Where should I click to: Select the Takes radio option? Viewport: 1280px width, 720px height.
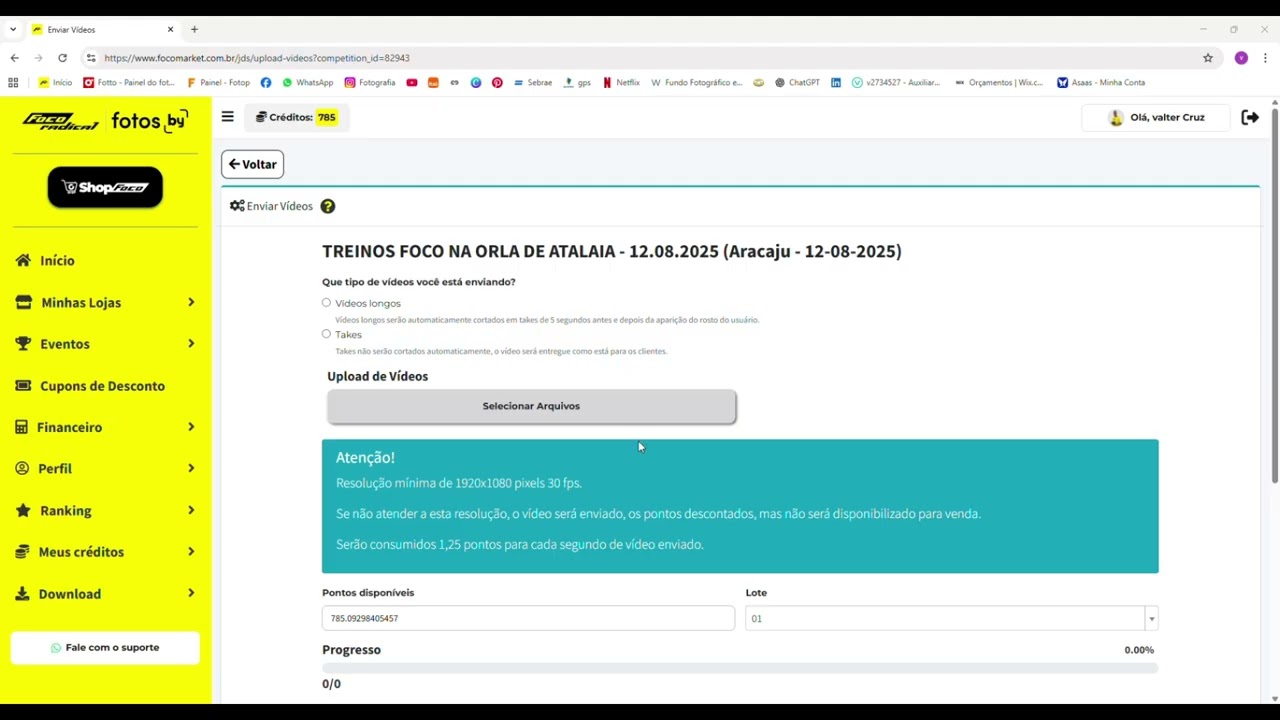326,334
